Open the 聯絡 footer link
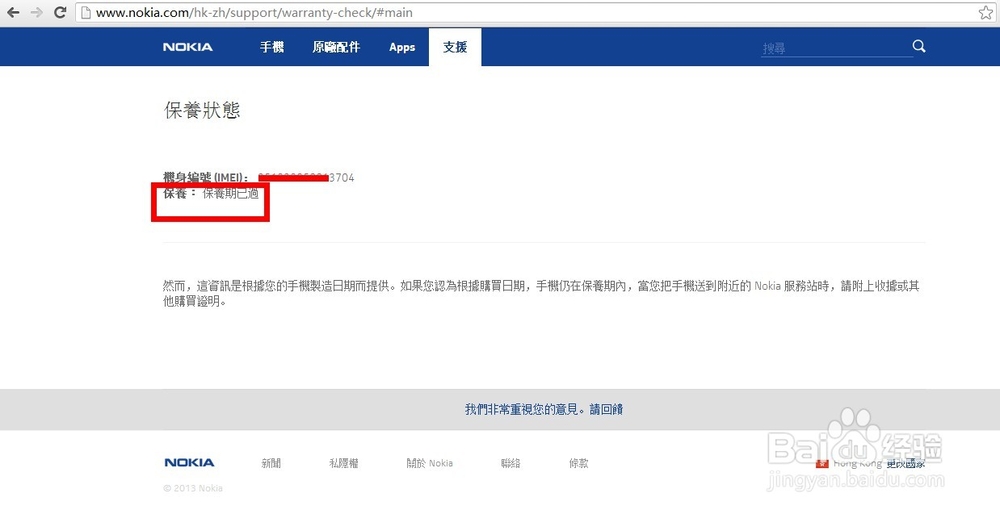Screen dimensions: 1000x514 pyautogui.click(x=510, y=464)
